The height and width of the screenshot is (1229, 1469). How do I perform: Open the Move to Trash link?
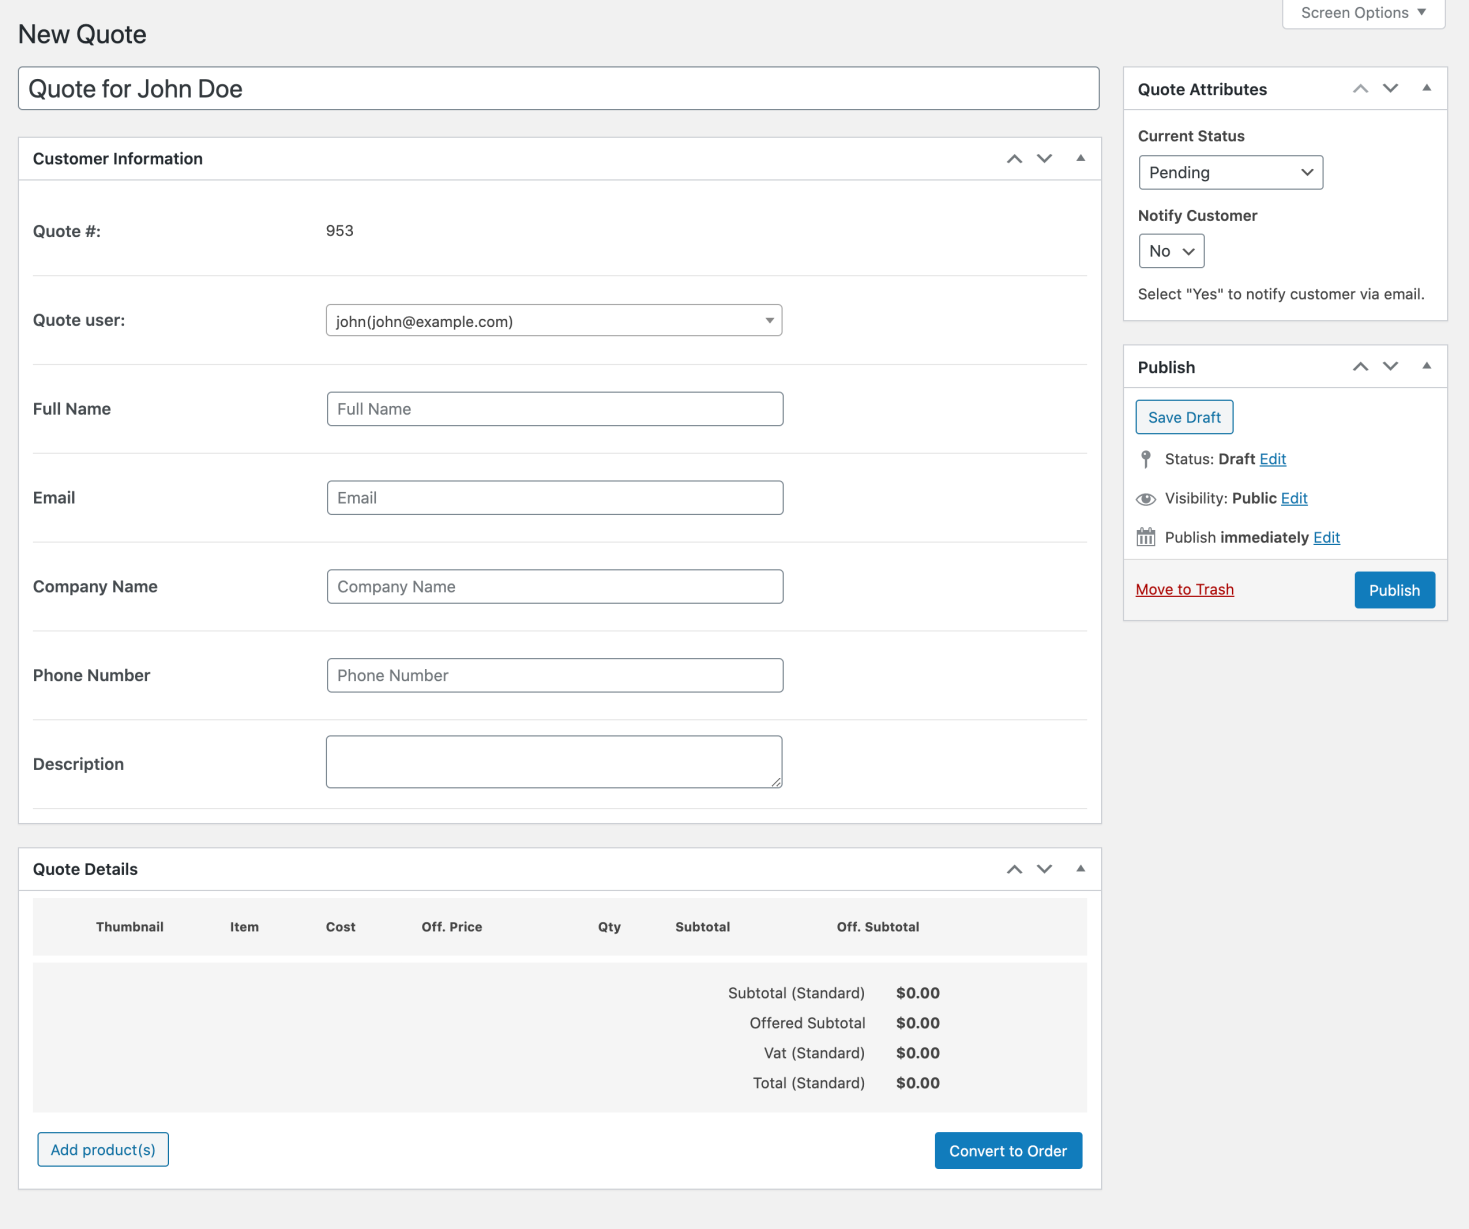pyautogui.click(x=1184, y=589)
